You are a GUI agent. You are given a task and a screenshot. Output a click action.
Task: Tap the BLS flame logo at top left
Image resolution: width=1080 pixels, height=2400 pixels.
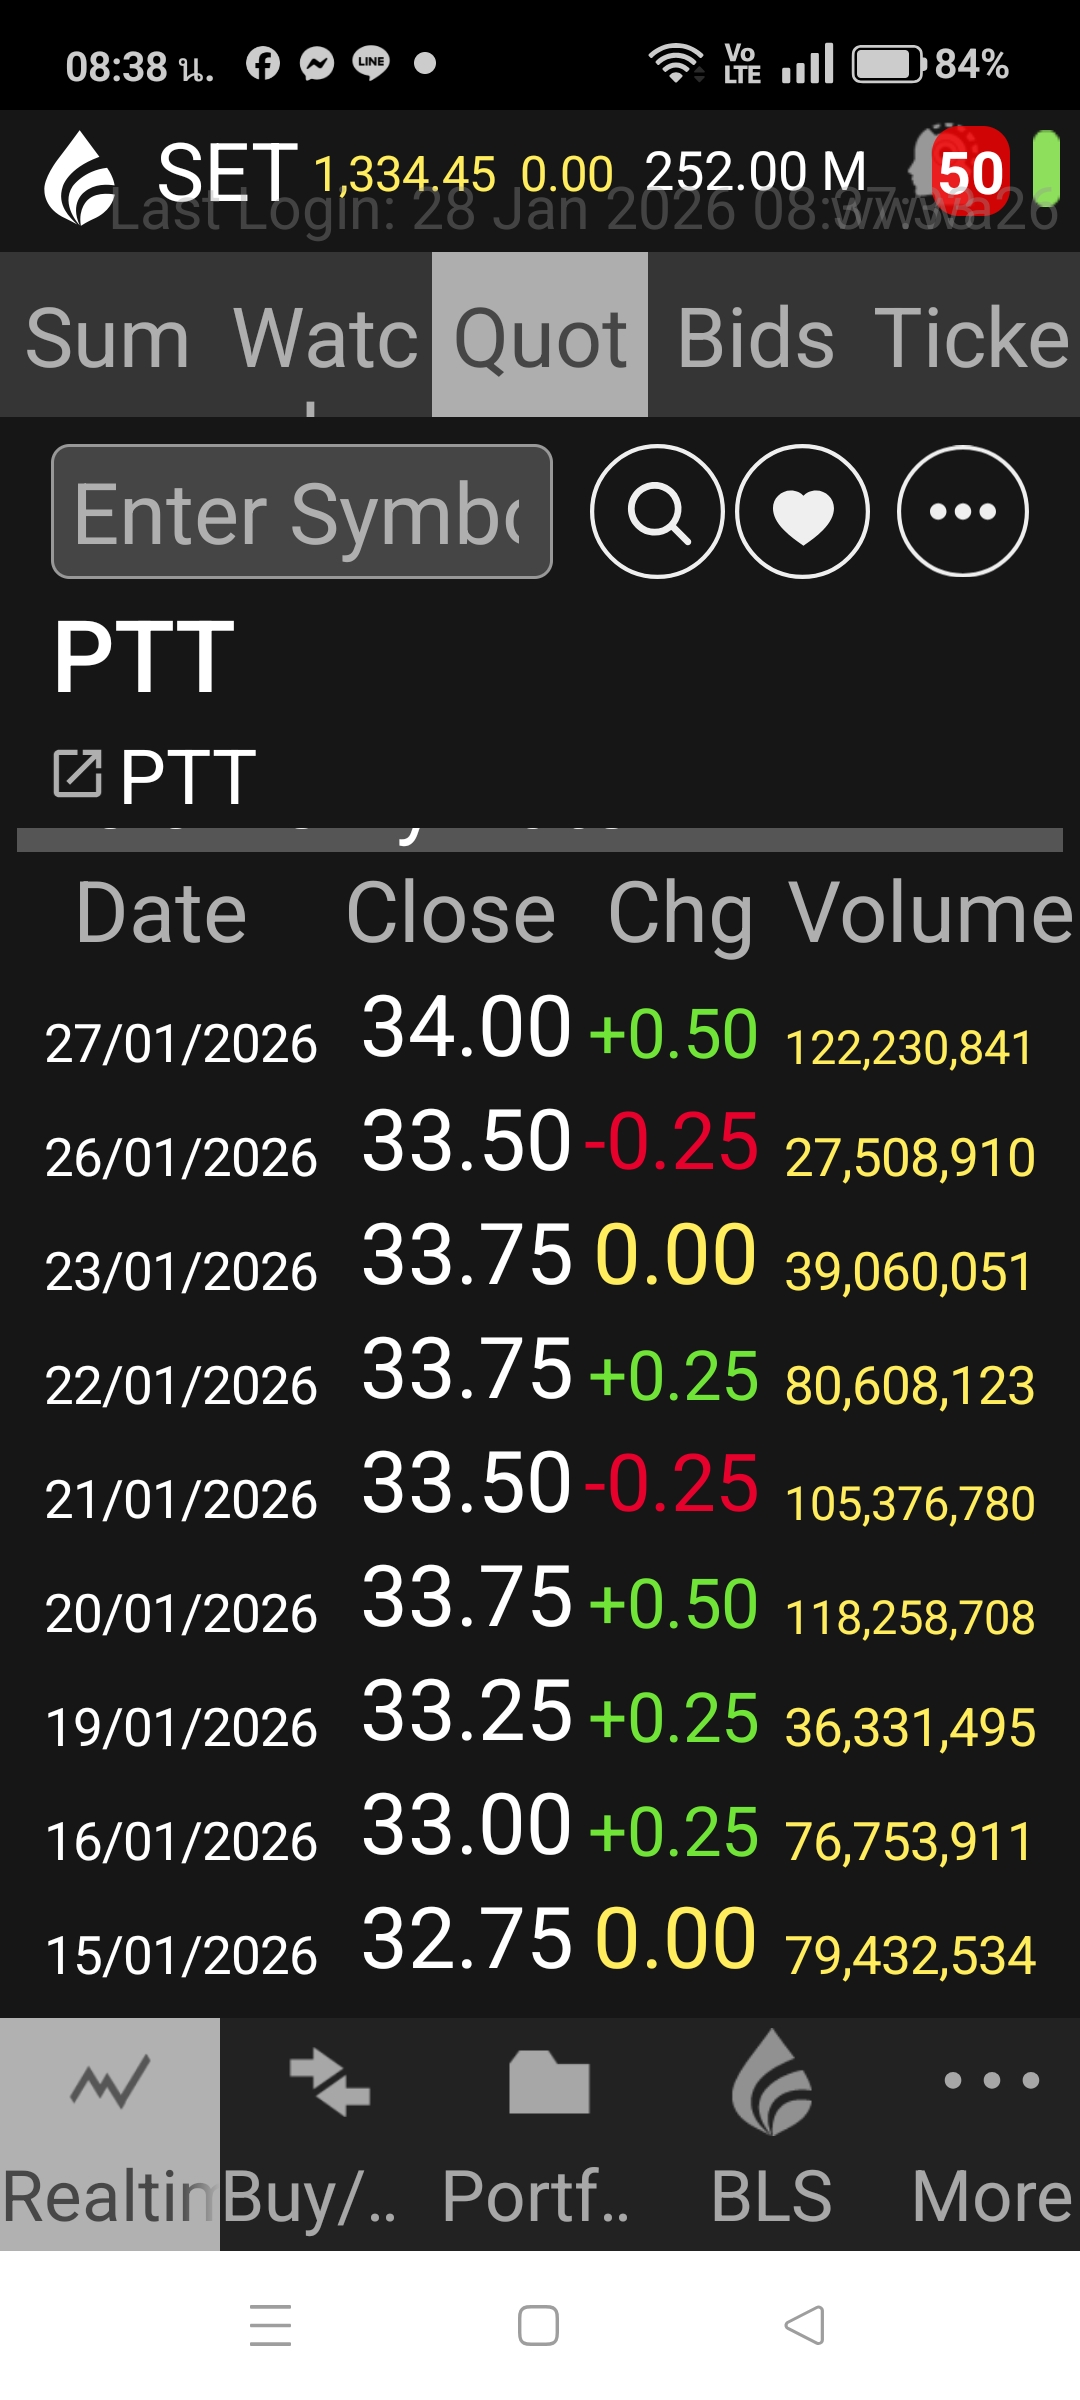click(x=80, y=180)
